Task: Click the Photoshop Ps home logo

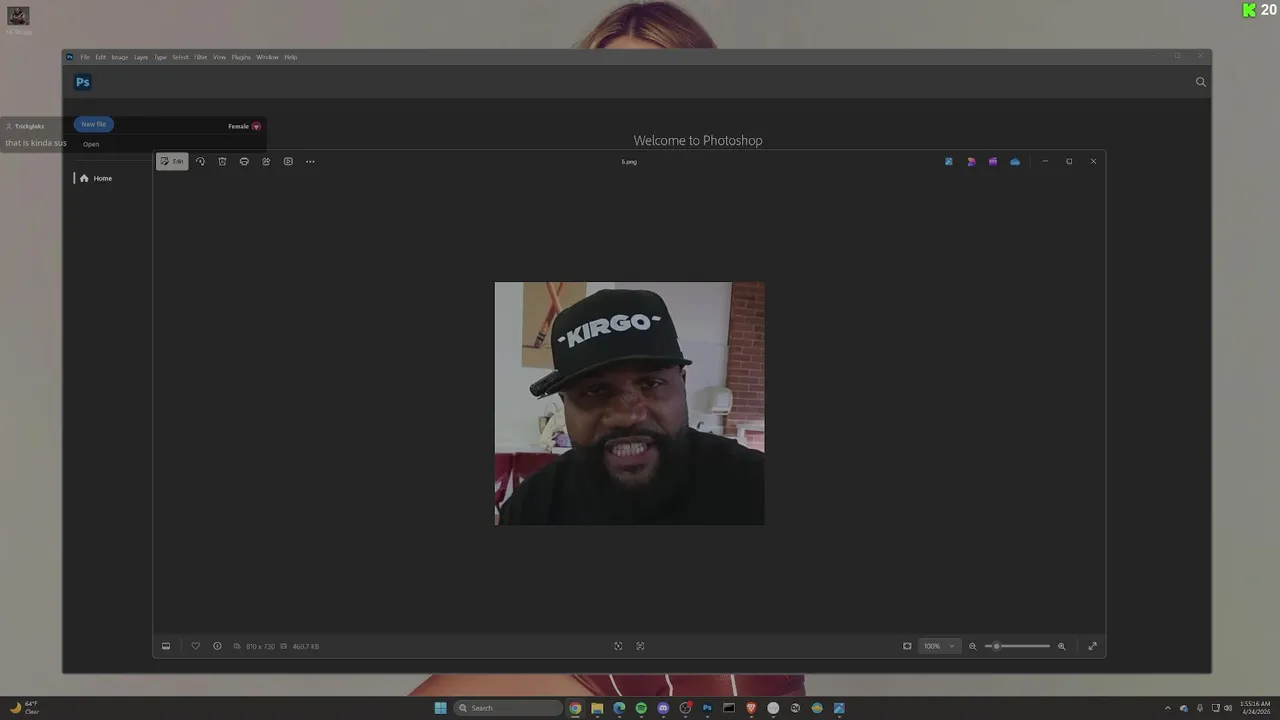Action: click(83, 82)
